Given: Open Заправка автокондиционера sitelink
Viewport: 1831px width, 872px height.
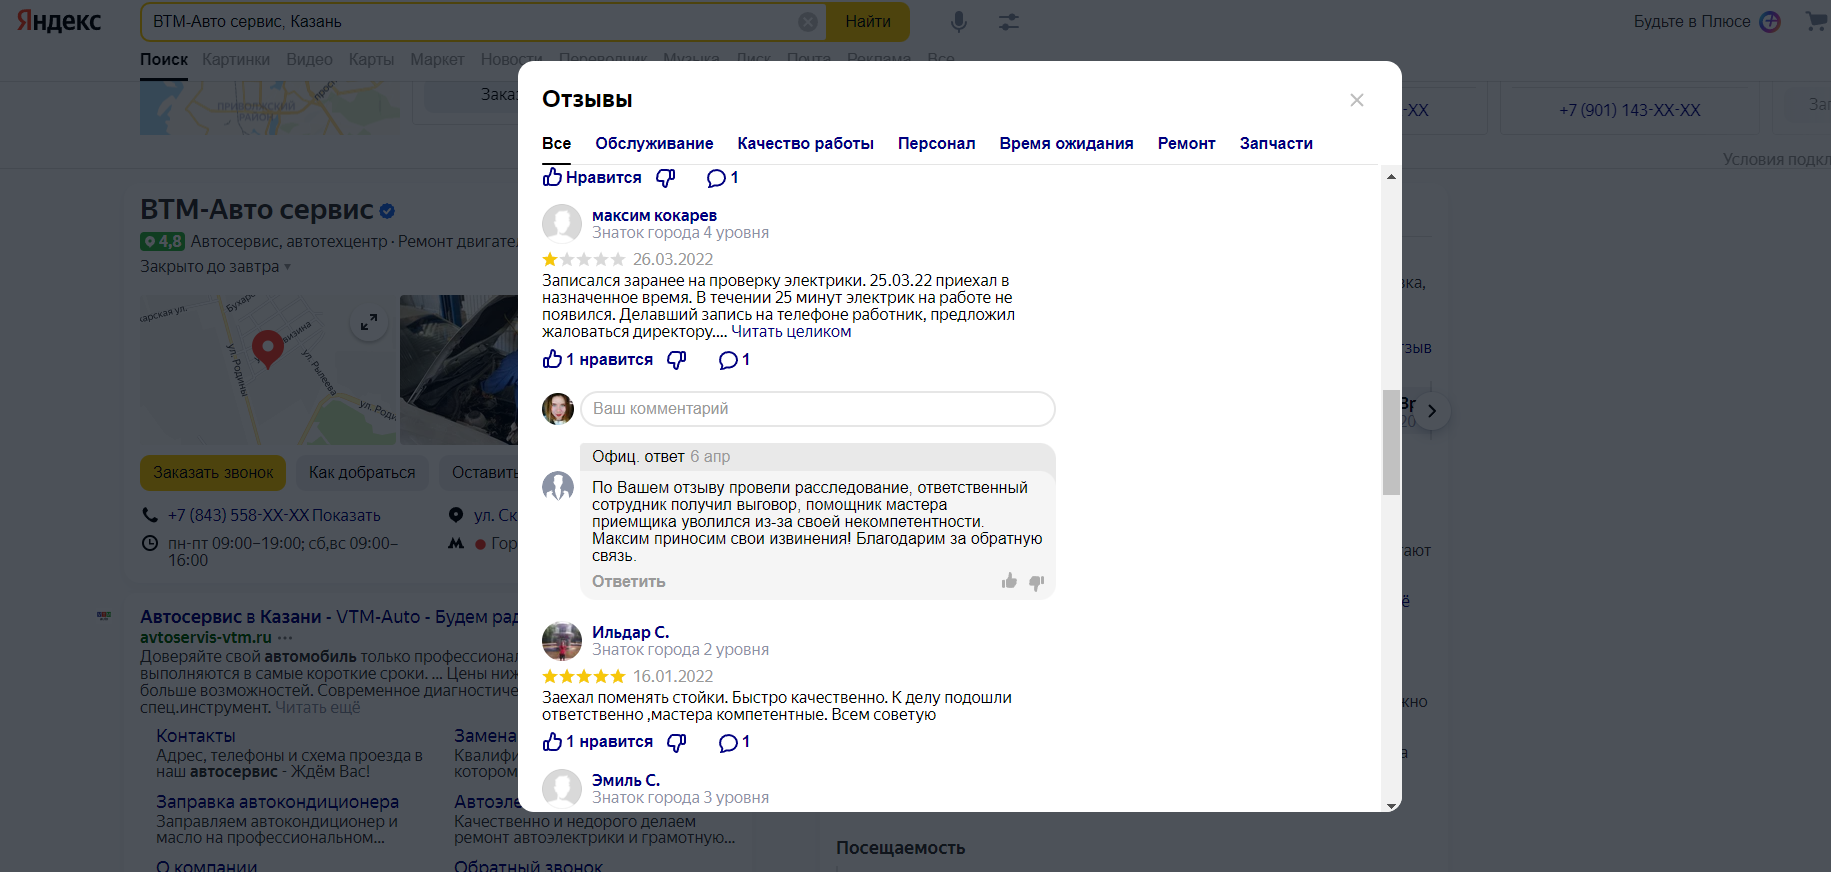Looking at the screenshot, I should (277, 802).
